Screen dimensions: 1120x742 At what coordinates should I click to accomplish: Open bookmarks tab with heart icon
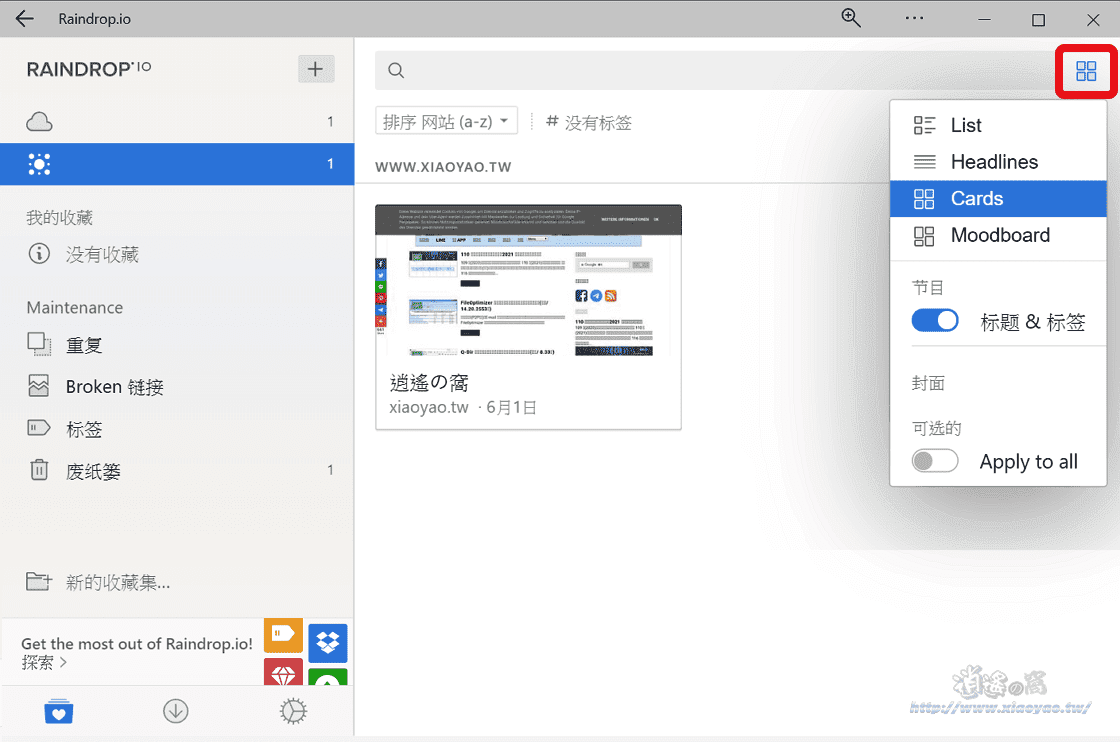click(59, 711)
